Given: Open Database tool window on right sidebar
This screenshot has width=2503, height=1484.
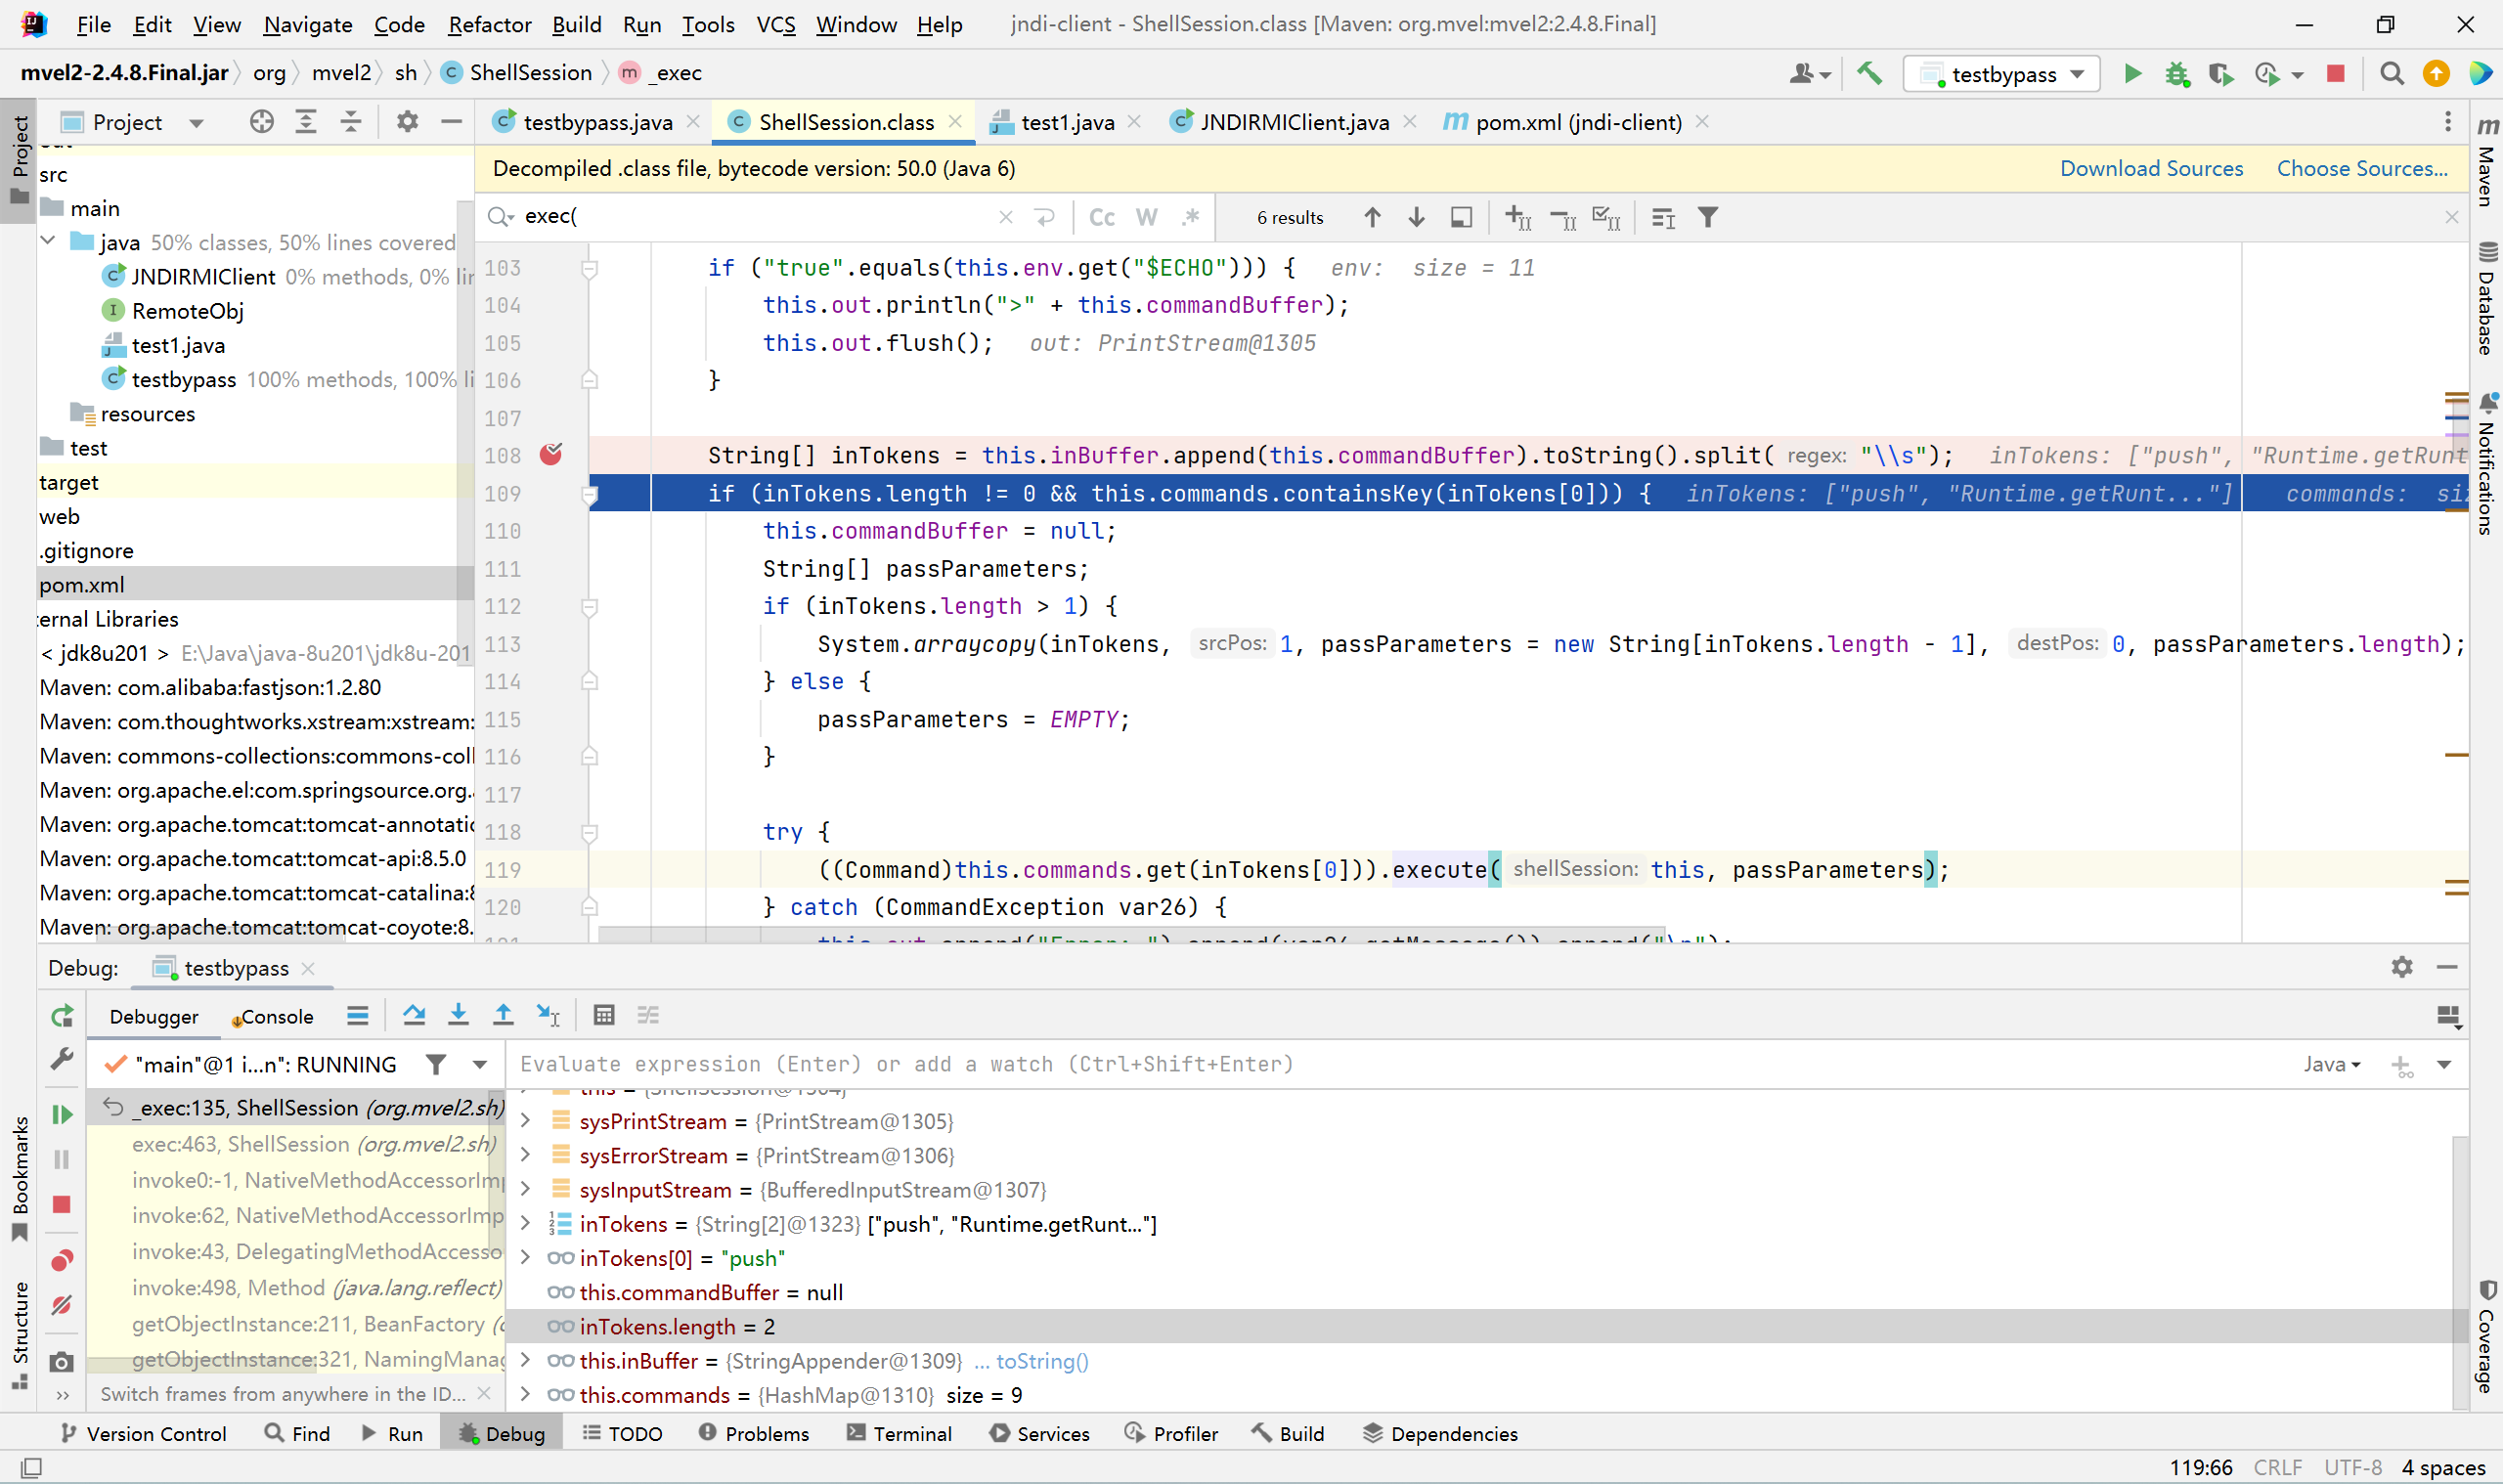Looking at the screenshot, I should point(2486,298).
